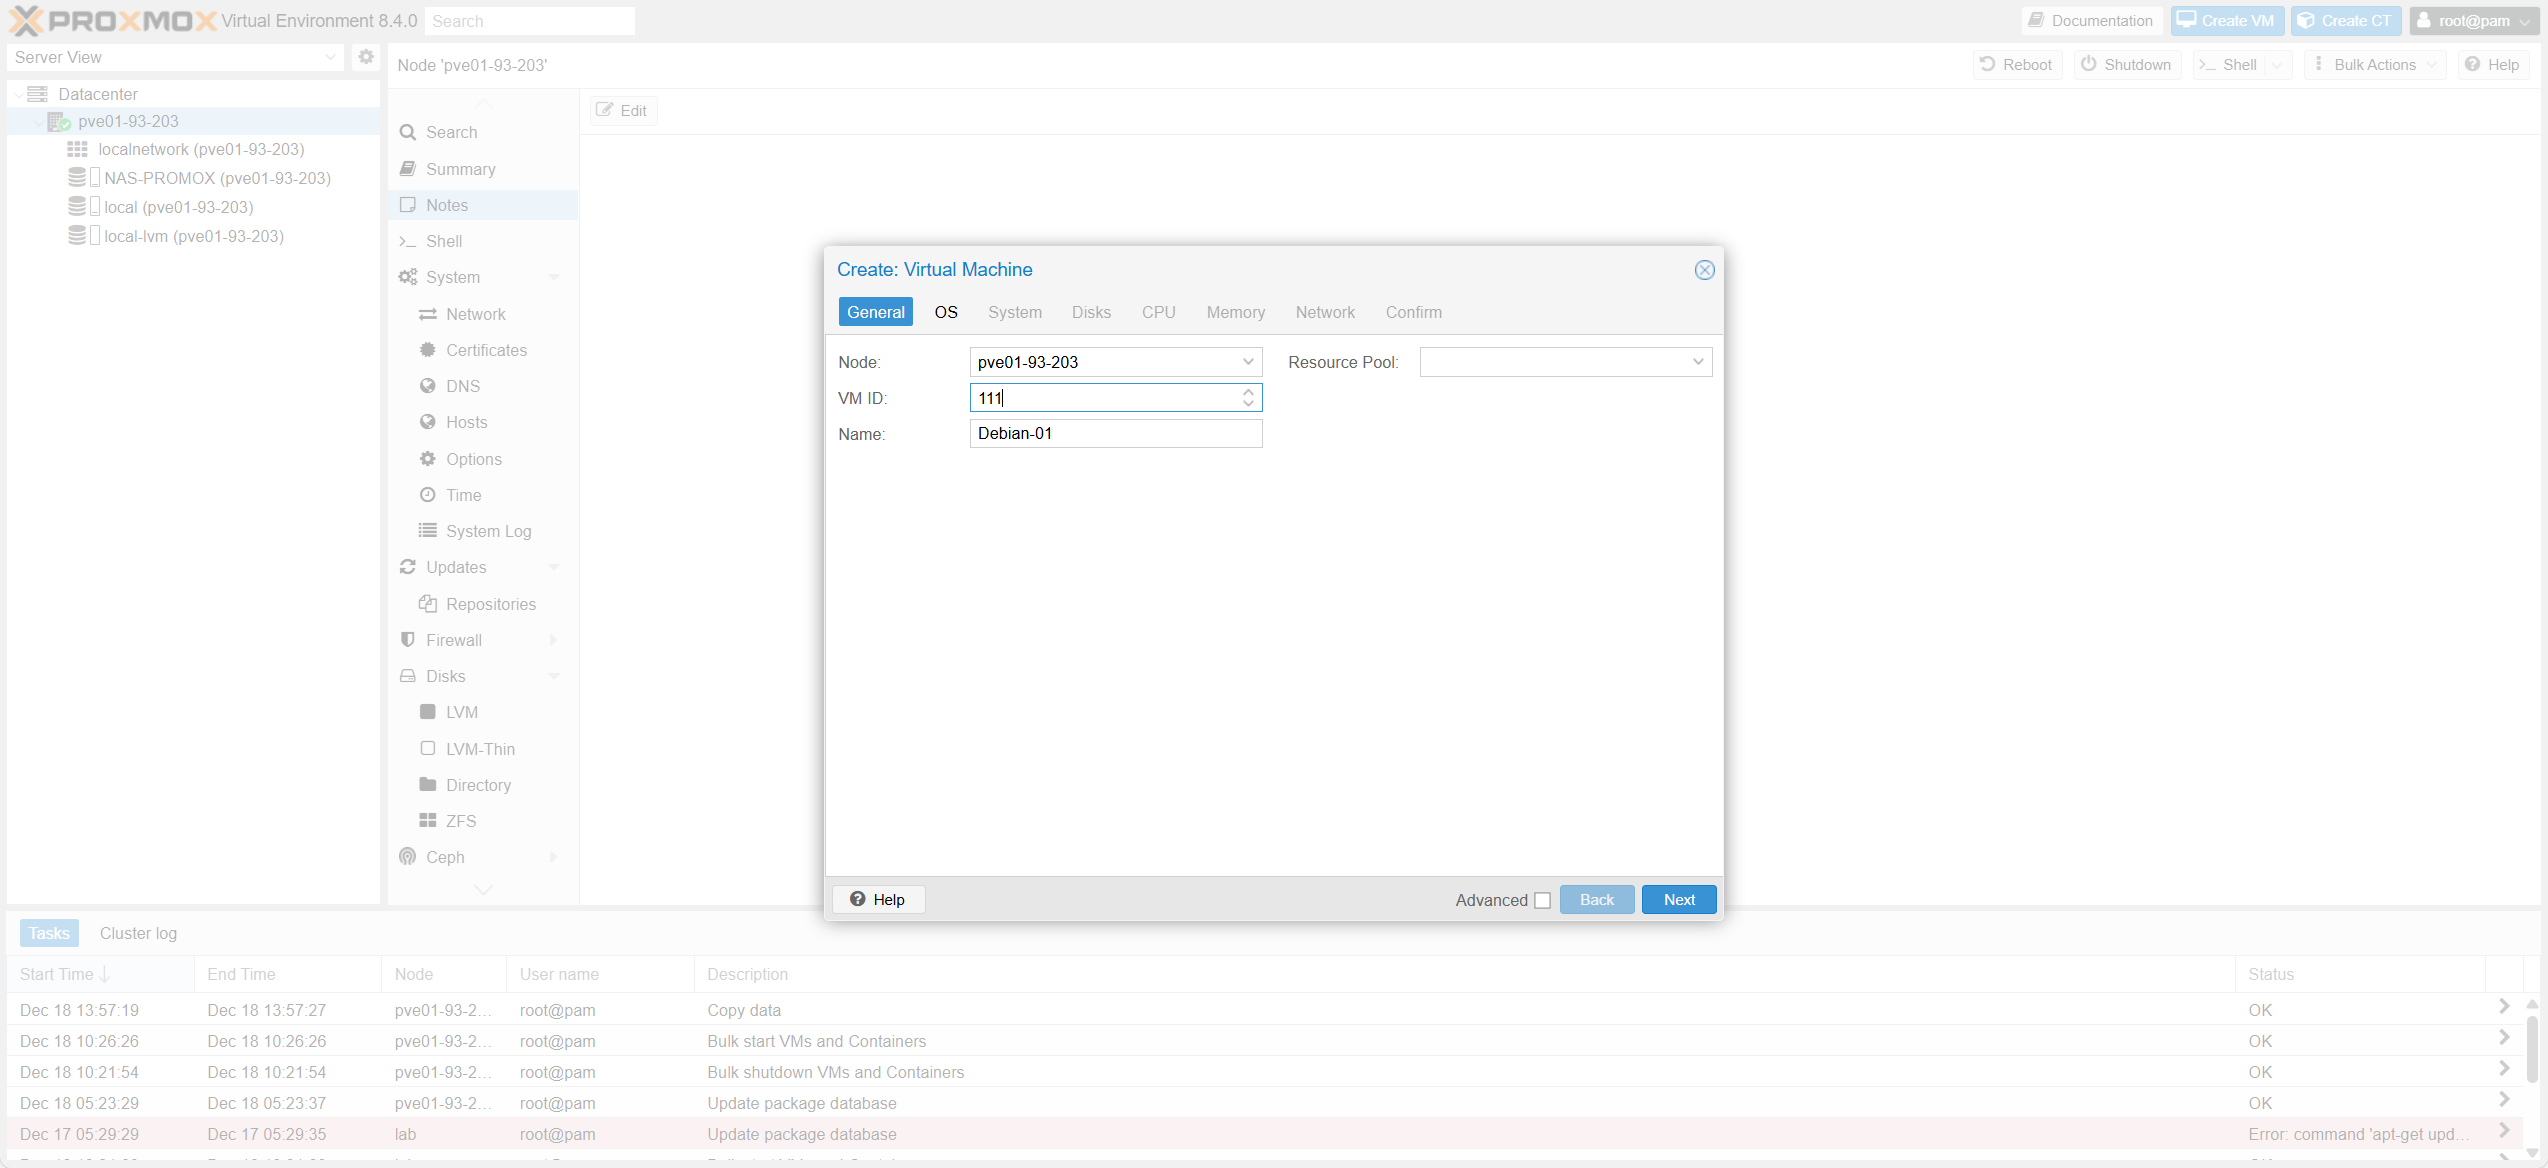
Task: Click the Ceph icon in node menu
Action: [x=408, y=857]
